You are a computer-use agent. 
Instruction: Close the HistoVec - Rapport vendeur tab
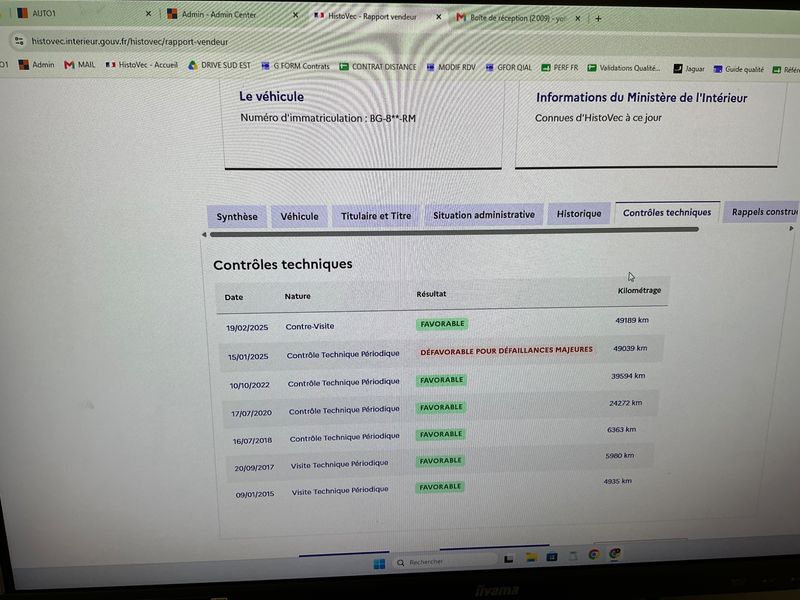(x=438, y=17)
